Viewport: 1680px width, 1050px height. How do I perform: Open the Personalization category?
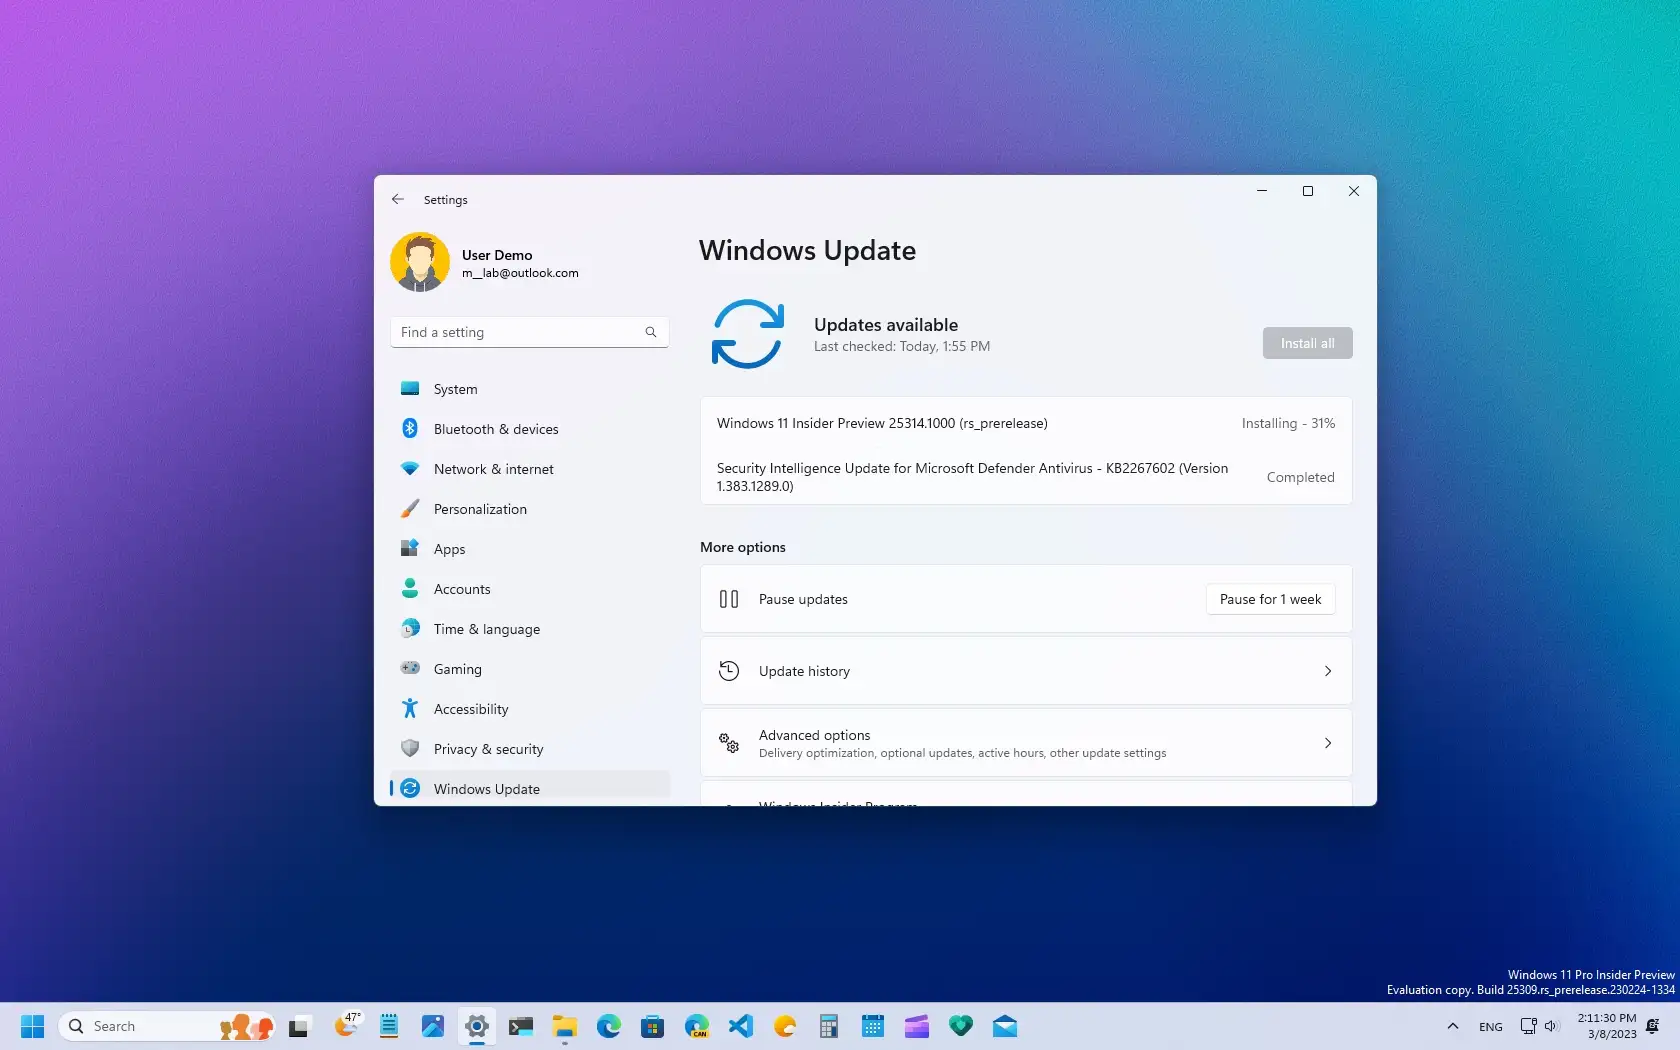point(529,509)
